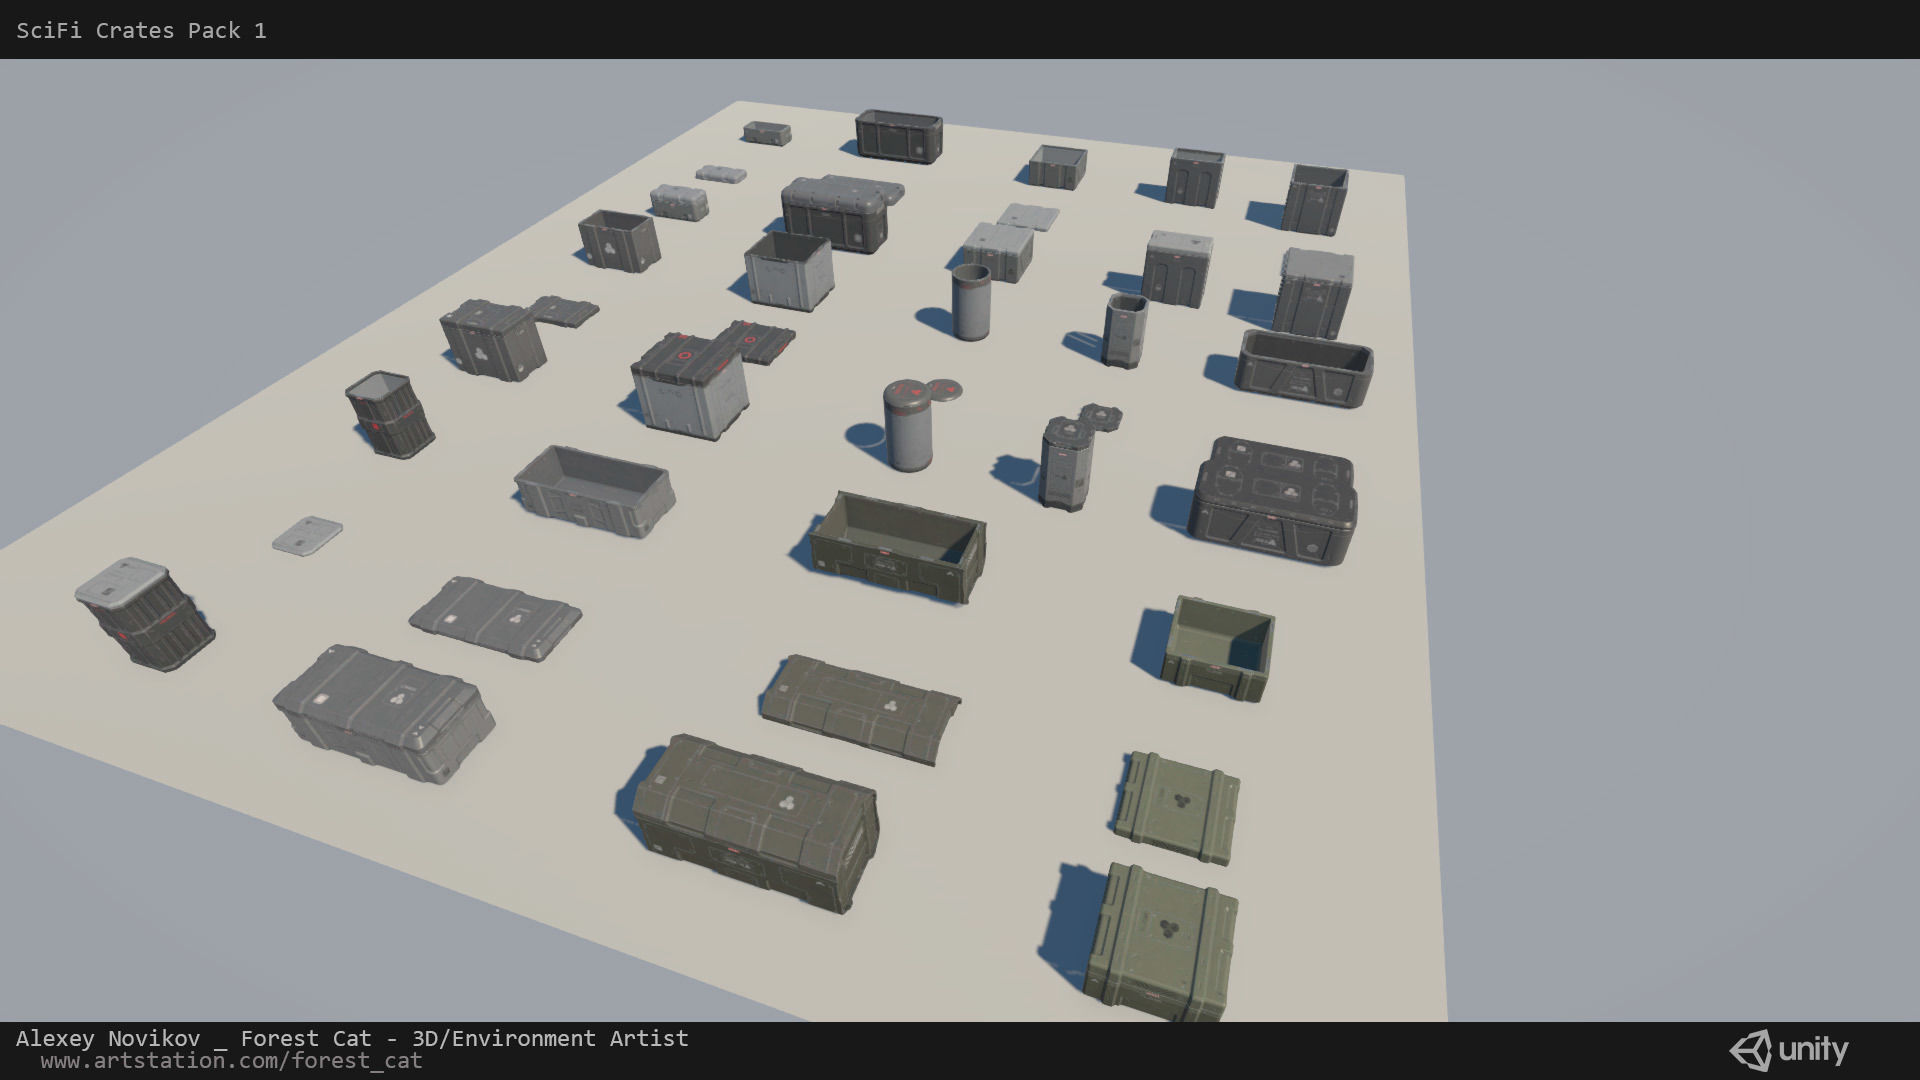1920x1080 pixels.
Task: Select the tilted dark crate with light lid
Action: tap(144, 614)
